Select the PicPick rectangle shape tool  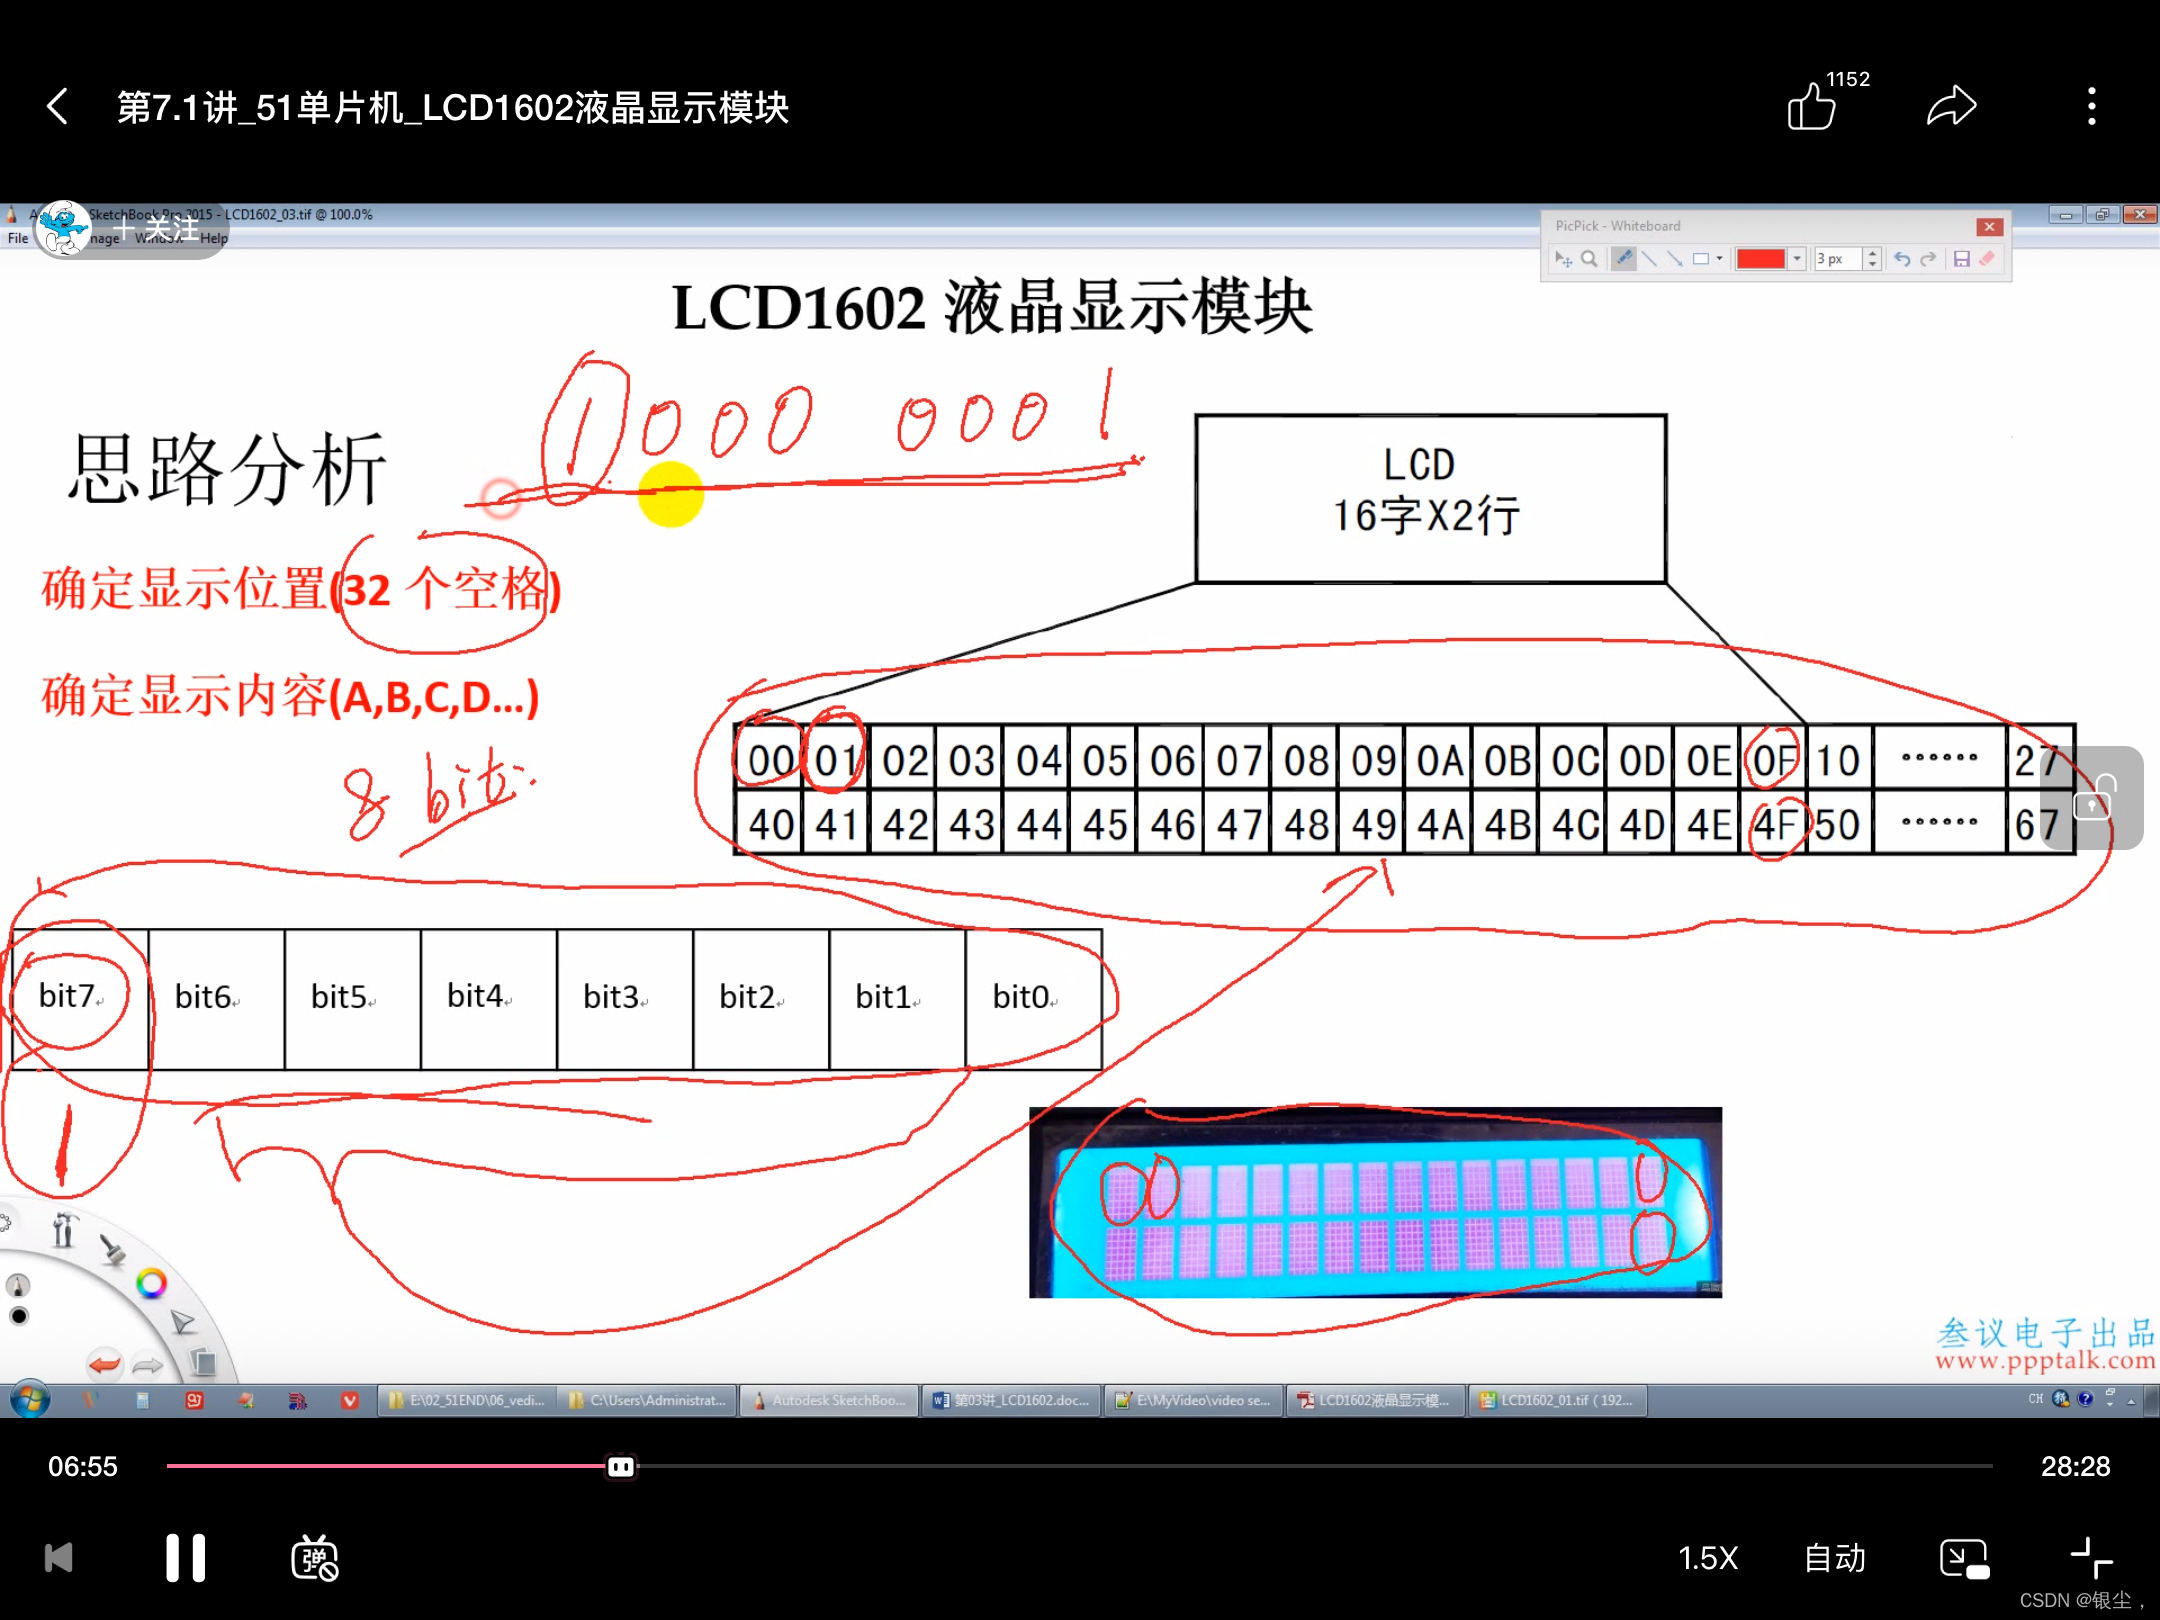pyautogui.click(x=1700, y=259)
